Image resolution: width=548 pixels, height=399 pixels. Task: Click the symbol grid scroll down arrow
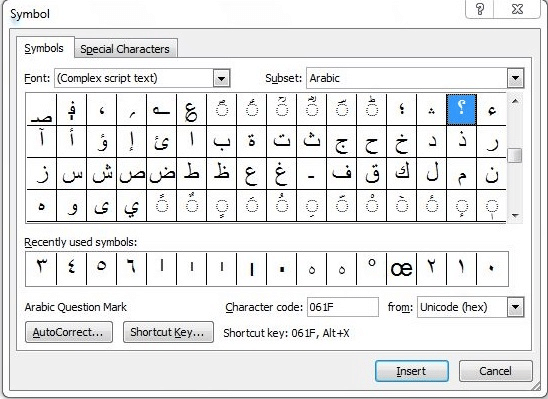coord(515,215)
